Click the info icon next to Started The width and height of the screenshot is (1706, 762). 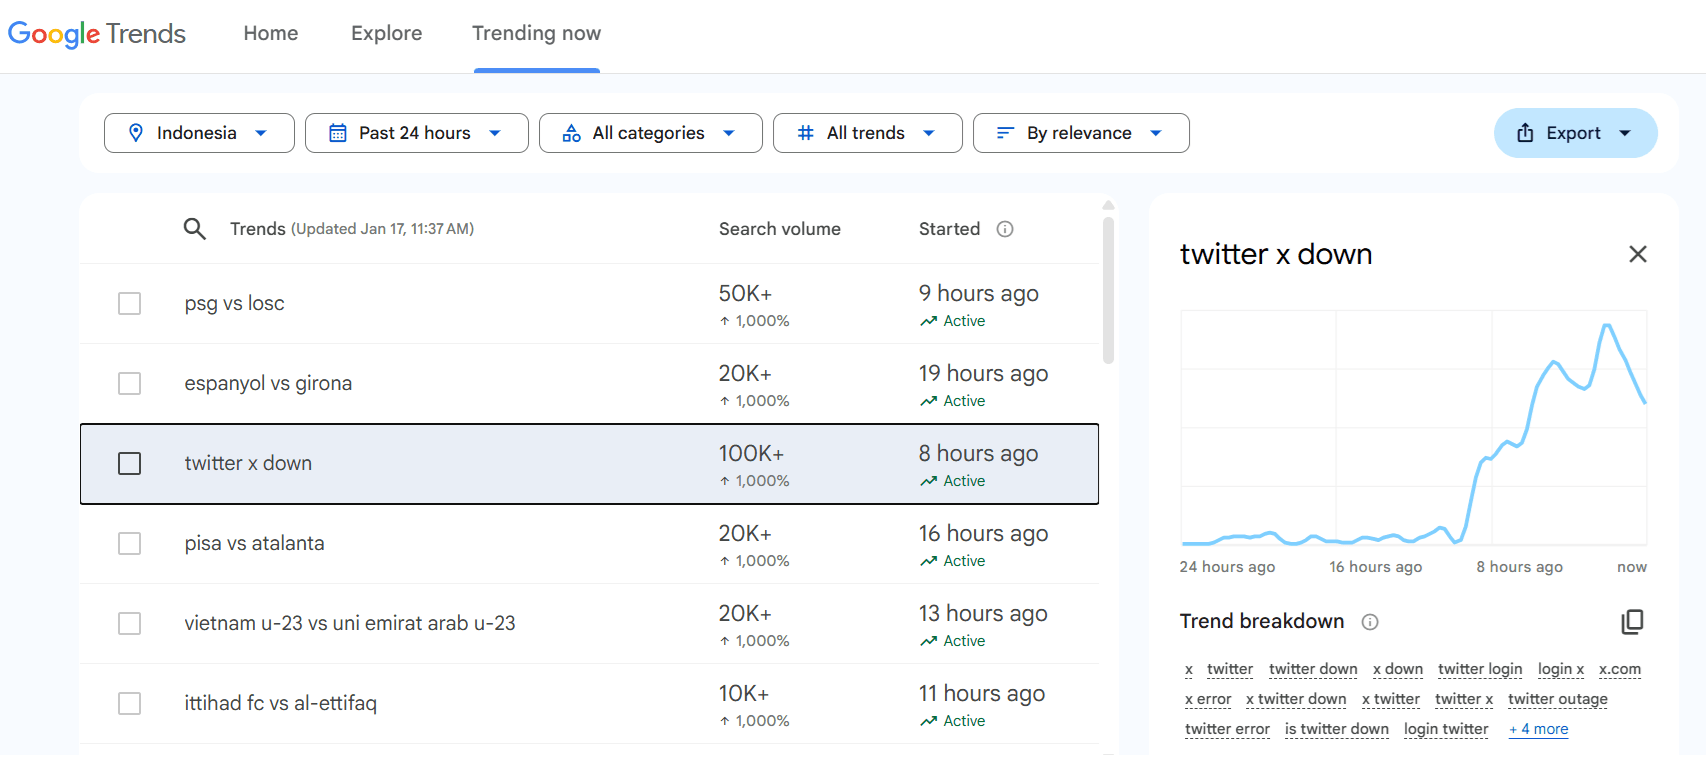point(1005,229)
